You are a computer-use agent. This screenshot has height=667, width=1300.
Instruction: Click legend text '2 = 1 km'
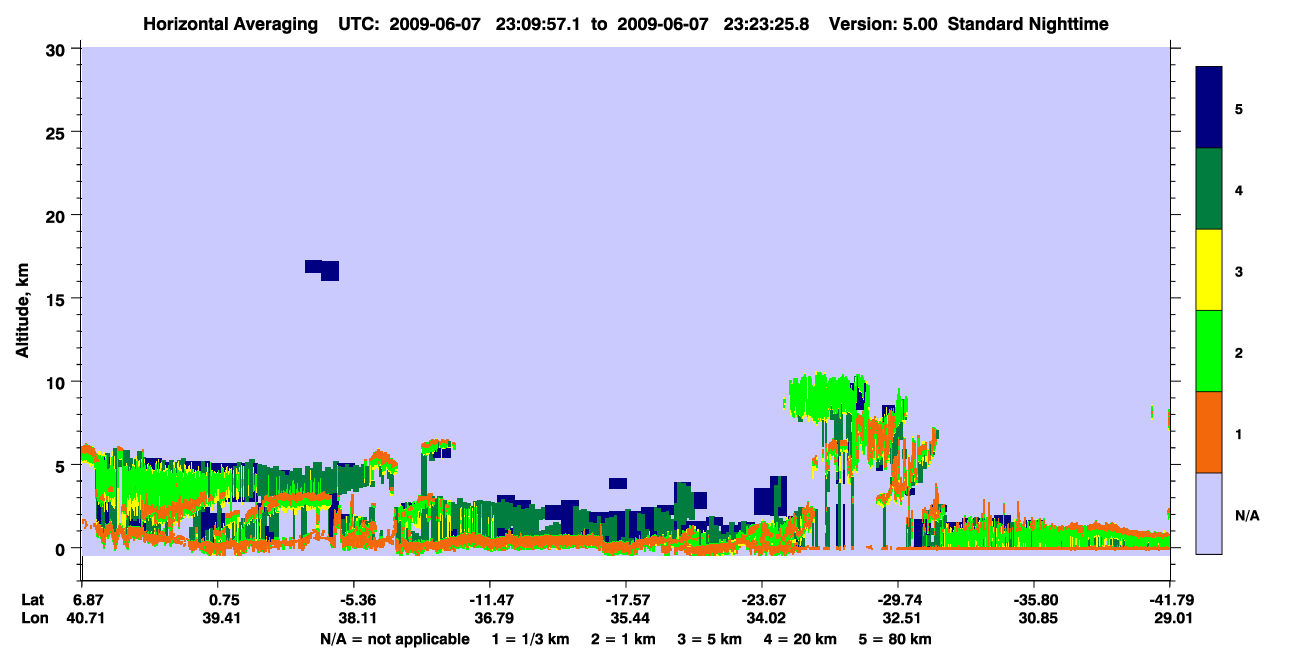[x=622, y=639]
